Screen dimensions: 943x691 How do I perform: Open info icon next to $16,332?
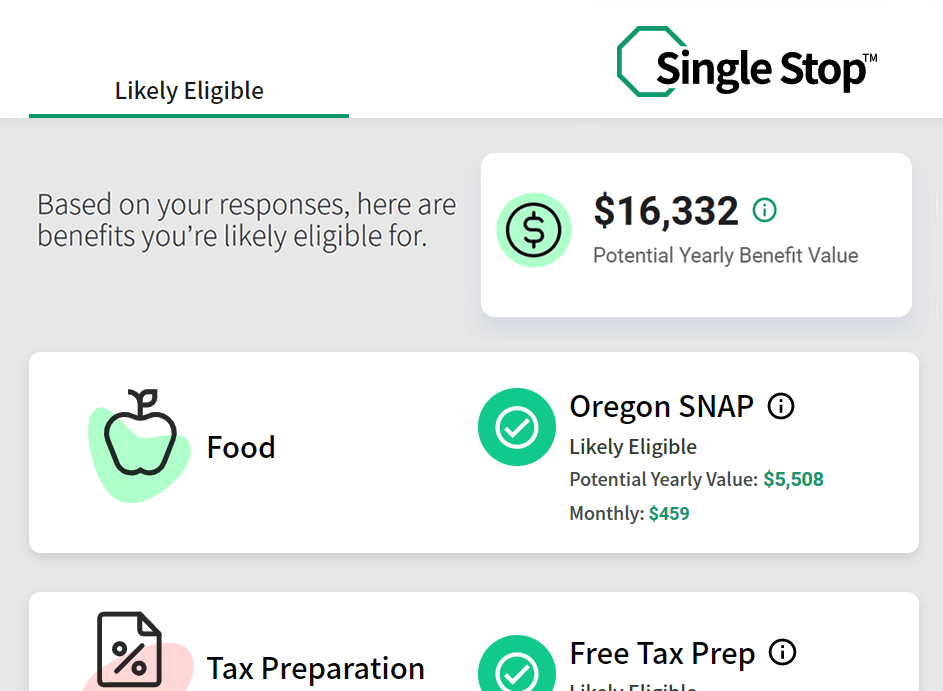pyautogui.click(x=765, y=210)
